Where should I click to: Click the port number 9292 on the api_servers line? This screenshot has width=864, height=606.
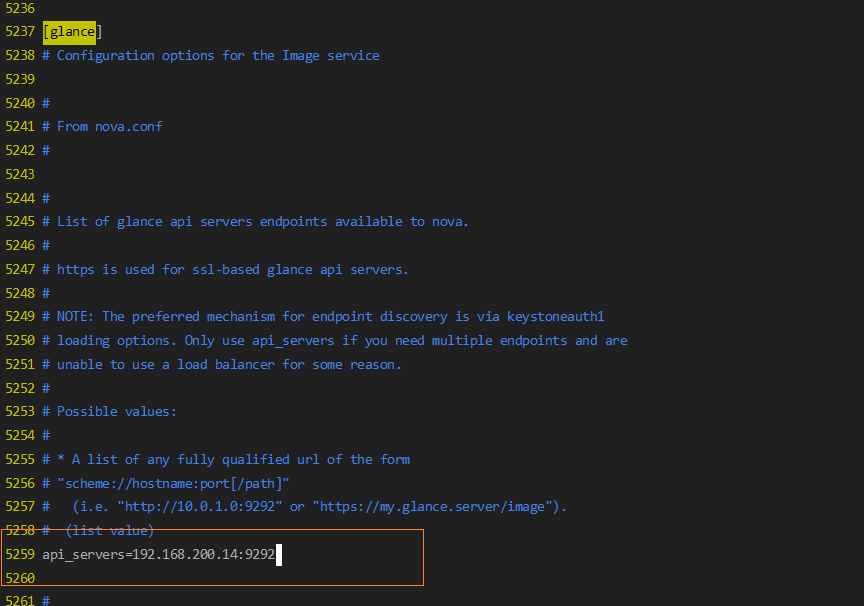pyautogui.click(x=259, y=554)
